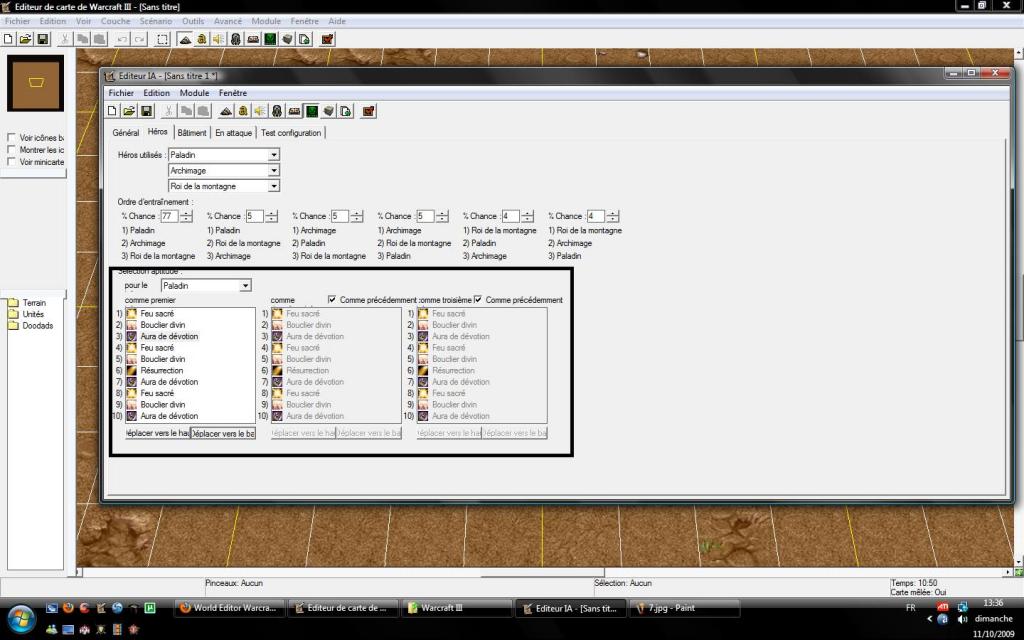Viewport: 1024px width, 640px height.
Task: Click Sound Editor icon in Editeur IA toolbar
Action: (260, 111)
